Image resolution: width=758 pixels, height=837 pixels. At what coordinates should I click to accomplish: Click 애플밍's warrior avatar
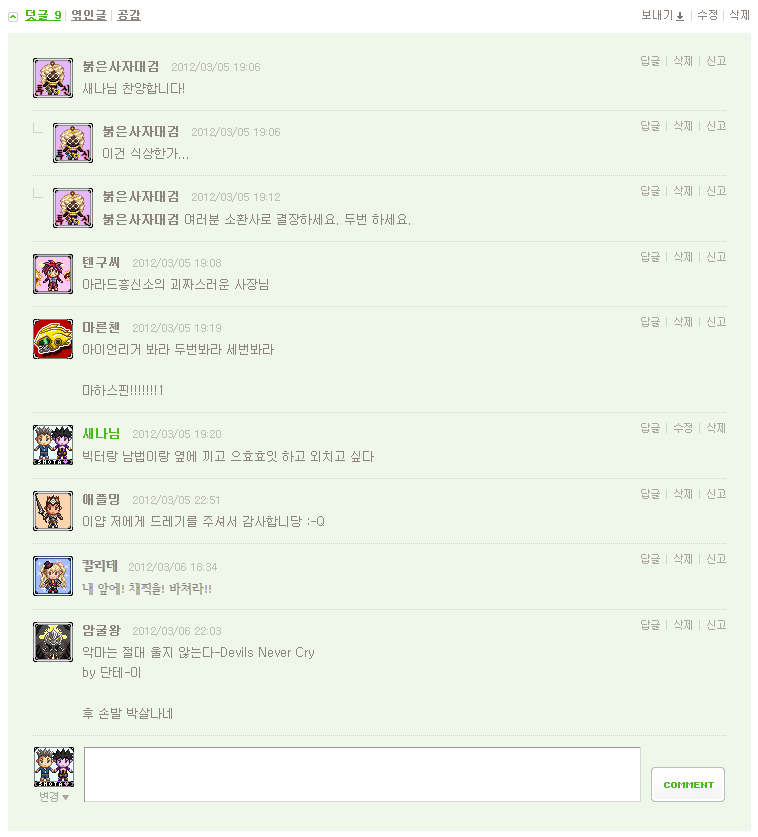point(53,511)
